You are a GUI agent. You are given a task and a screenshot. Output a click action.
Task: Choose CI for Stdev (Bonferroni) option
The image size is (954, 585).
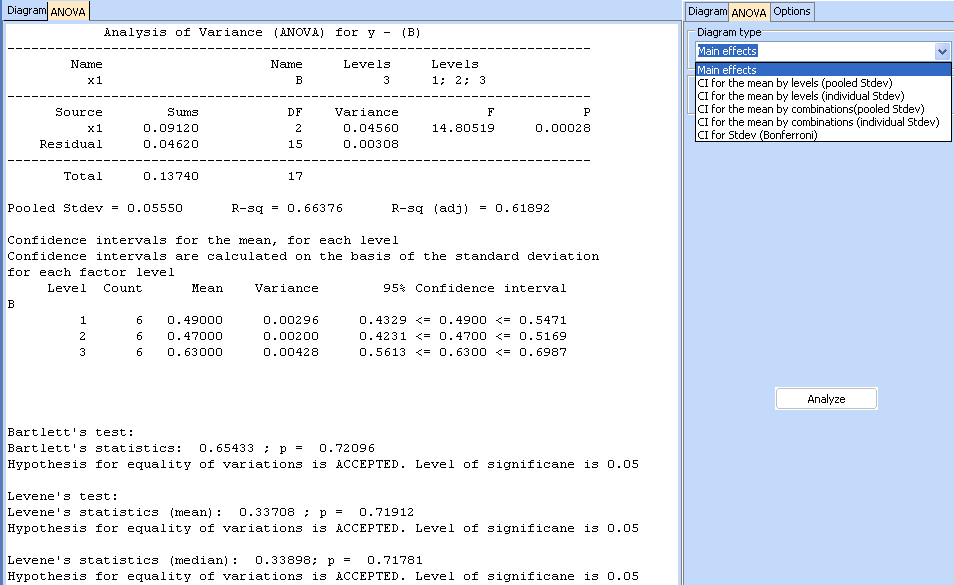(x=757, y=135)
